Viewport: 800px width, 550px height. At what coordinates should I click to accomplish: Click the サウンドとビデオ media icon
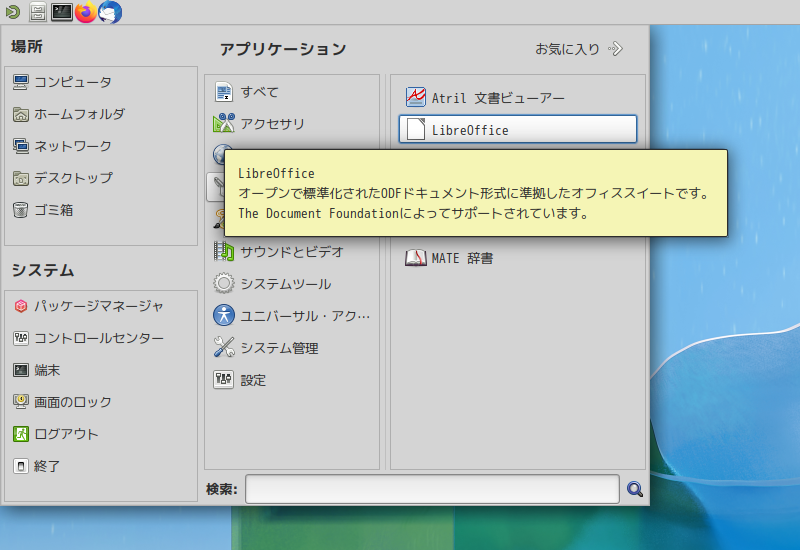point(223,252)
